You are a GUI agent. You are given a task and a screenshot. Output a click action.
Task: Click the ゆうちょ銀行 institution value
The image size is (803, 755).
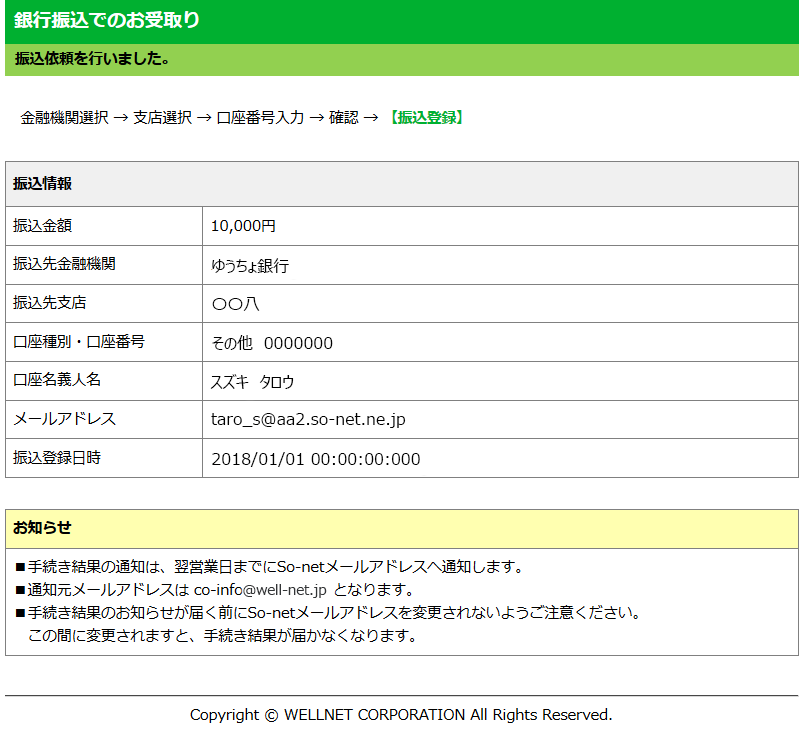pyautogui.click(x=250, y=266)
